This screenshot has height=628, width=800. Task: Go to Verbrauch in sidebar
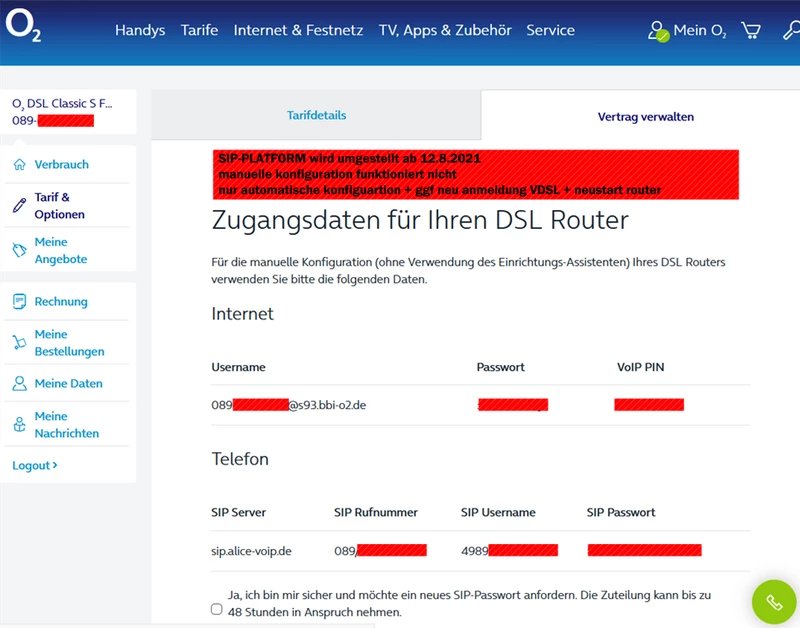pyautogui.click(x=62, y=164)
